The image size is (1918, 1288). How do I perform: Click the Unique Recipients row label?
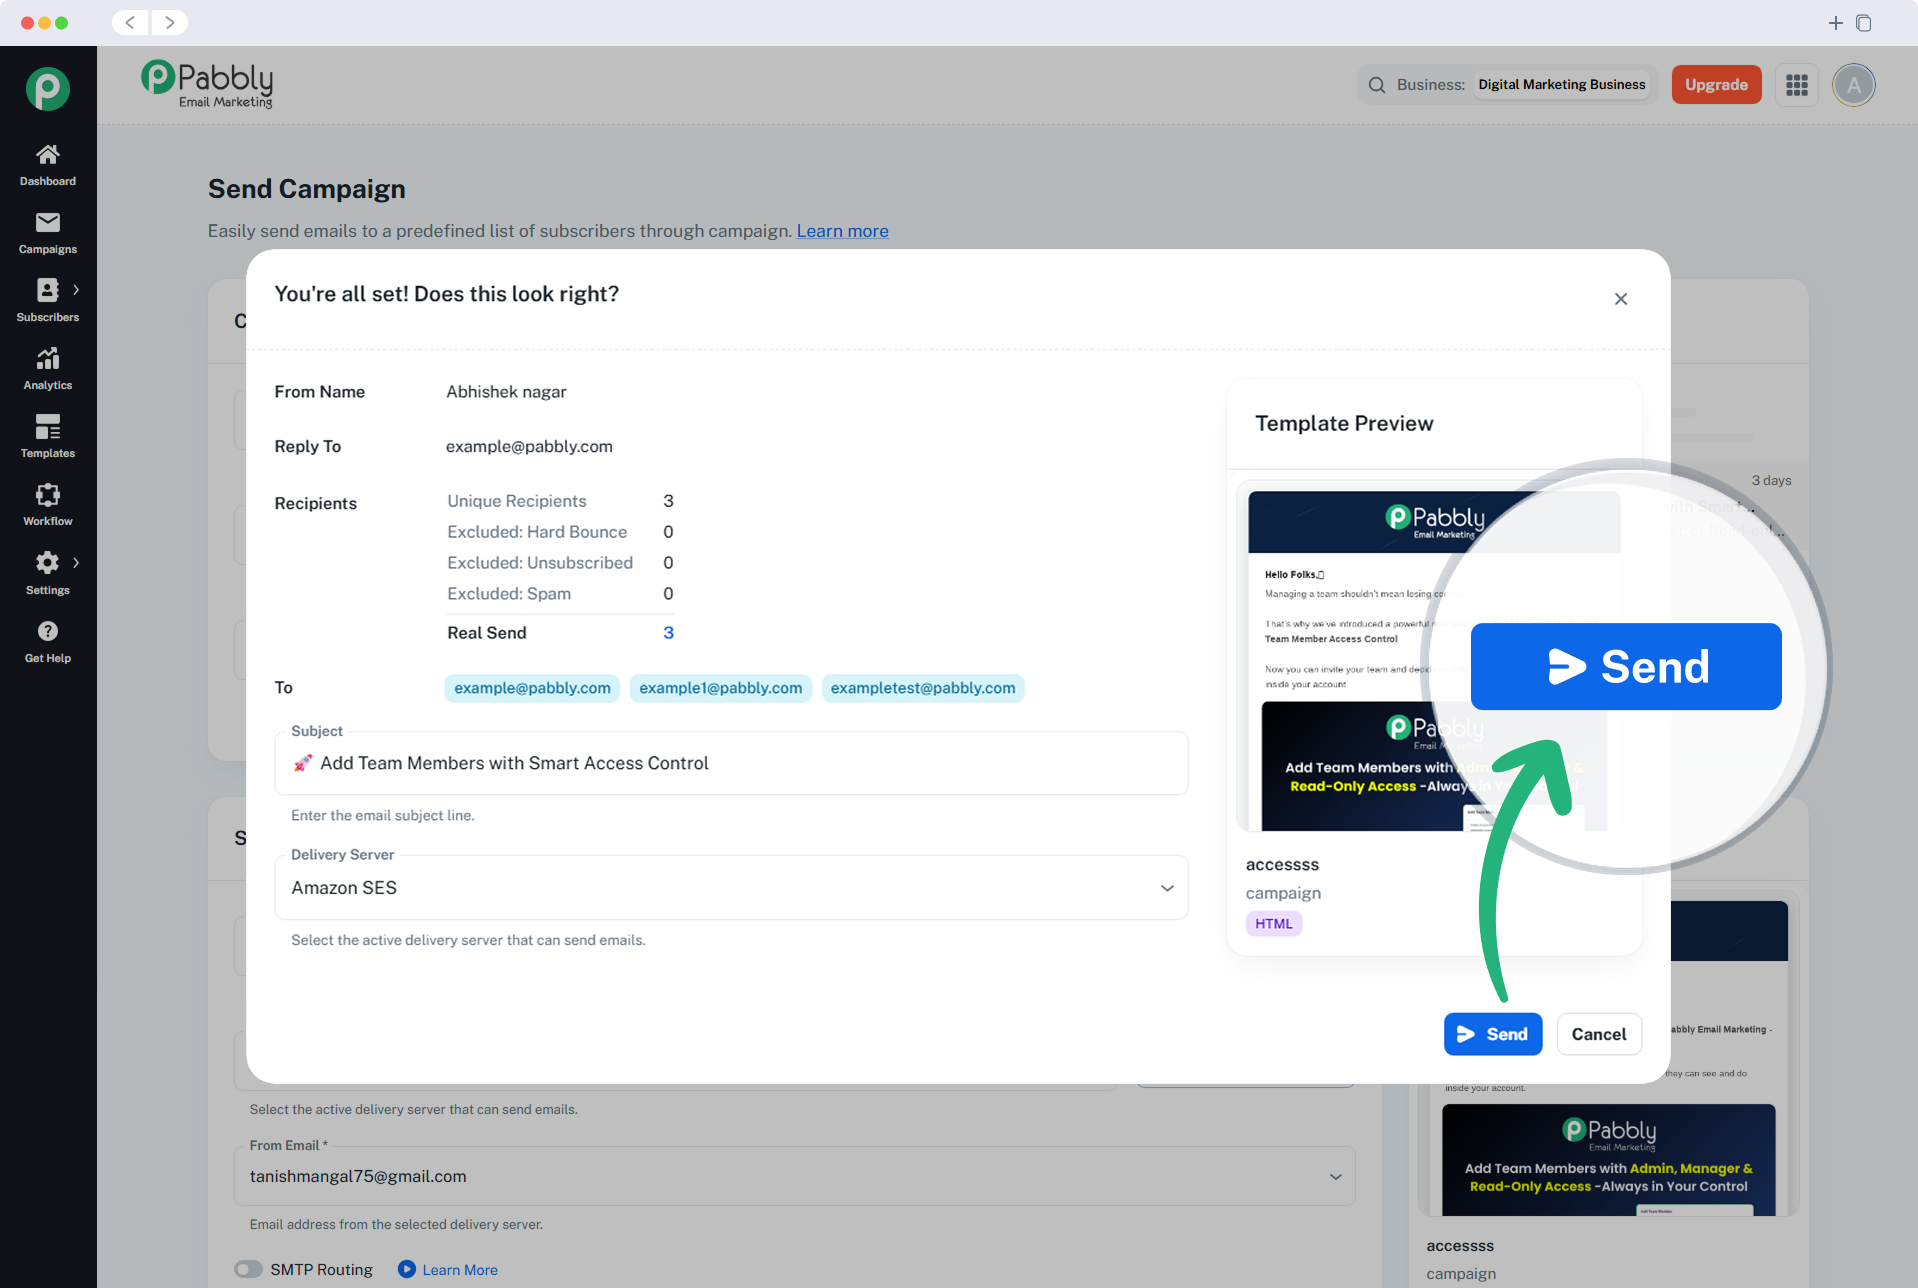click(x=517, y=501)
